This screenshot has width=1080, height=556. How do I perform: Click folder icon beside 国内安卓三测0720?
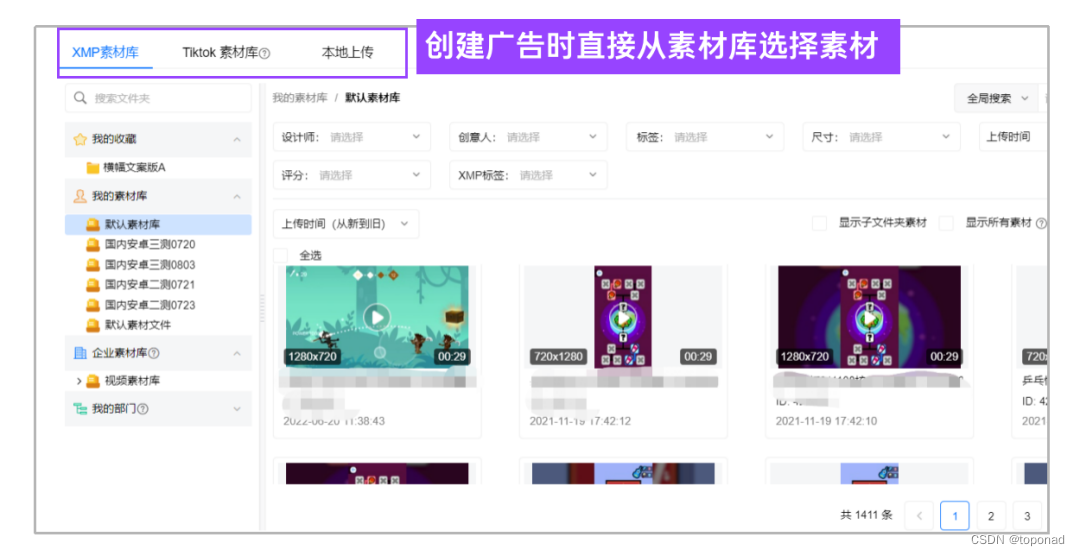[93, 245]
